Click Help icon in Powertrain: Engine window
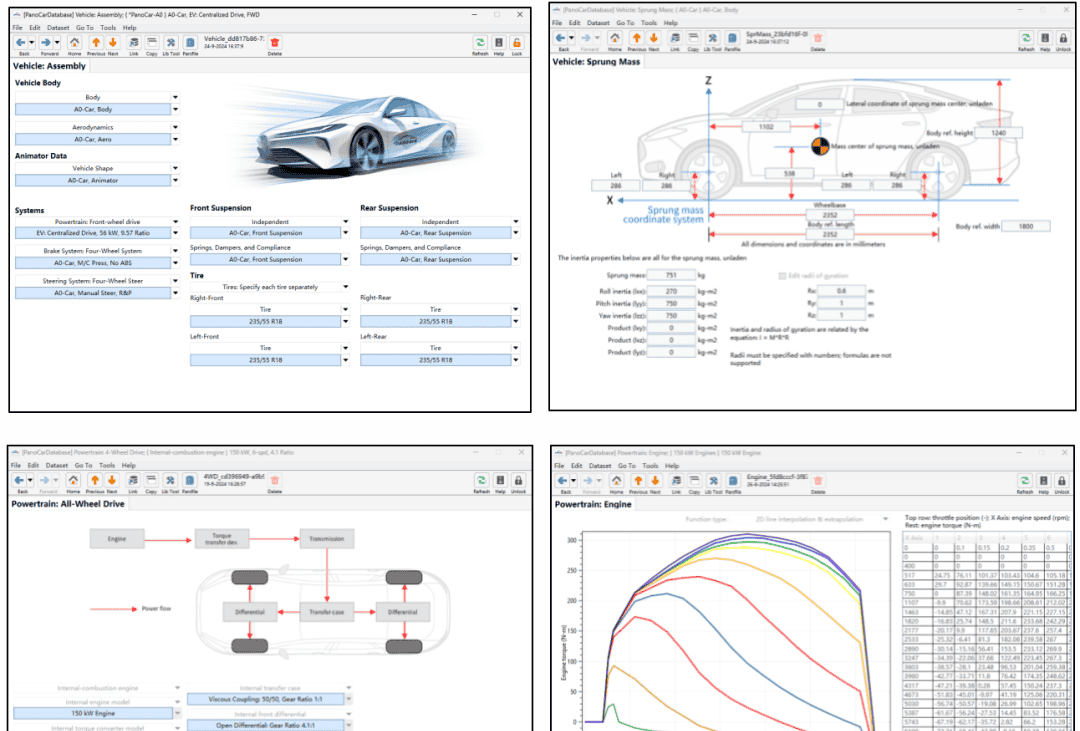The image size is (1080, 731). (x=1044, y=482)
